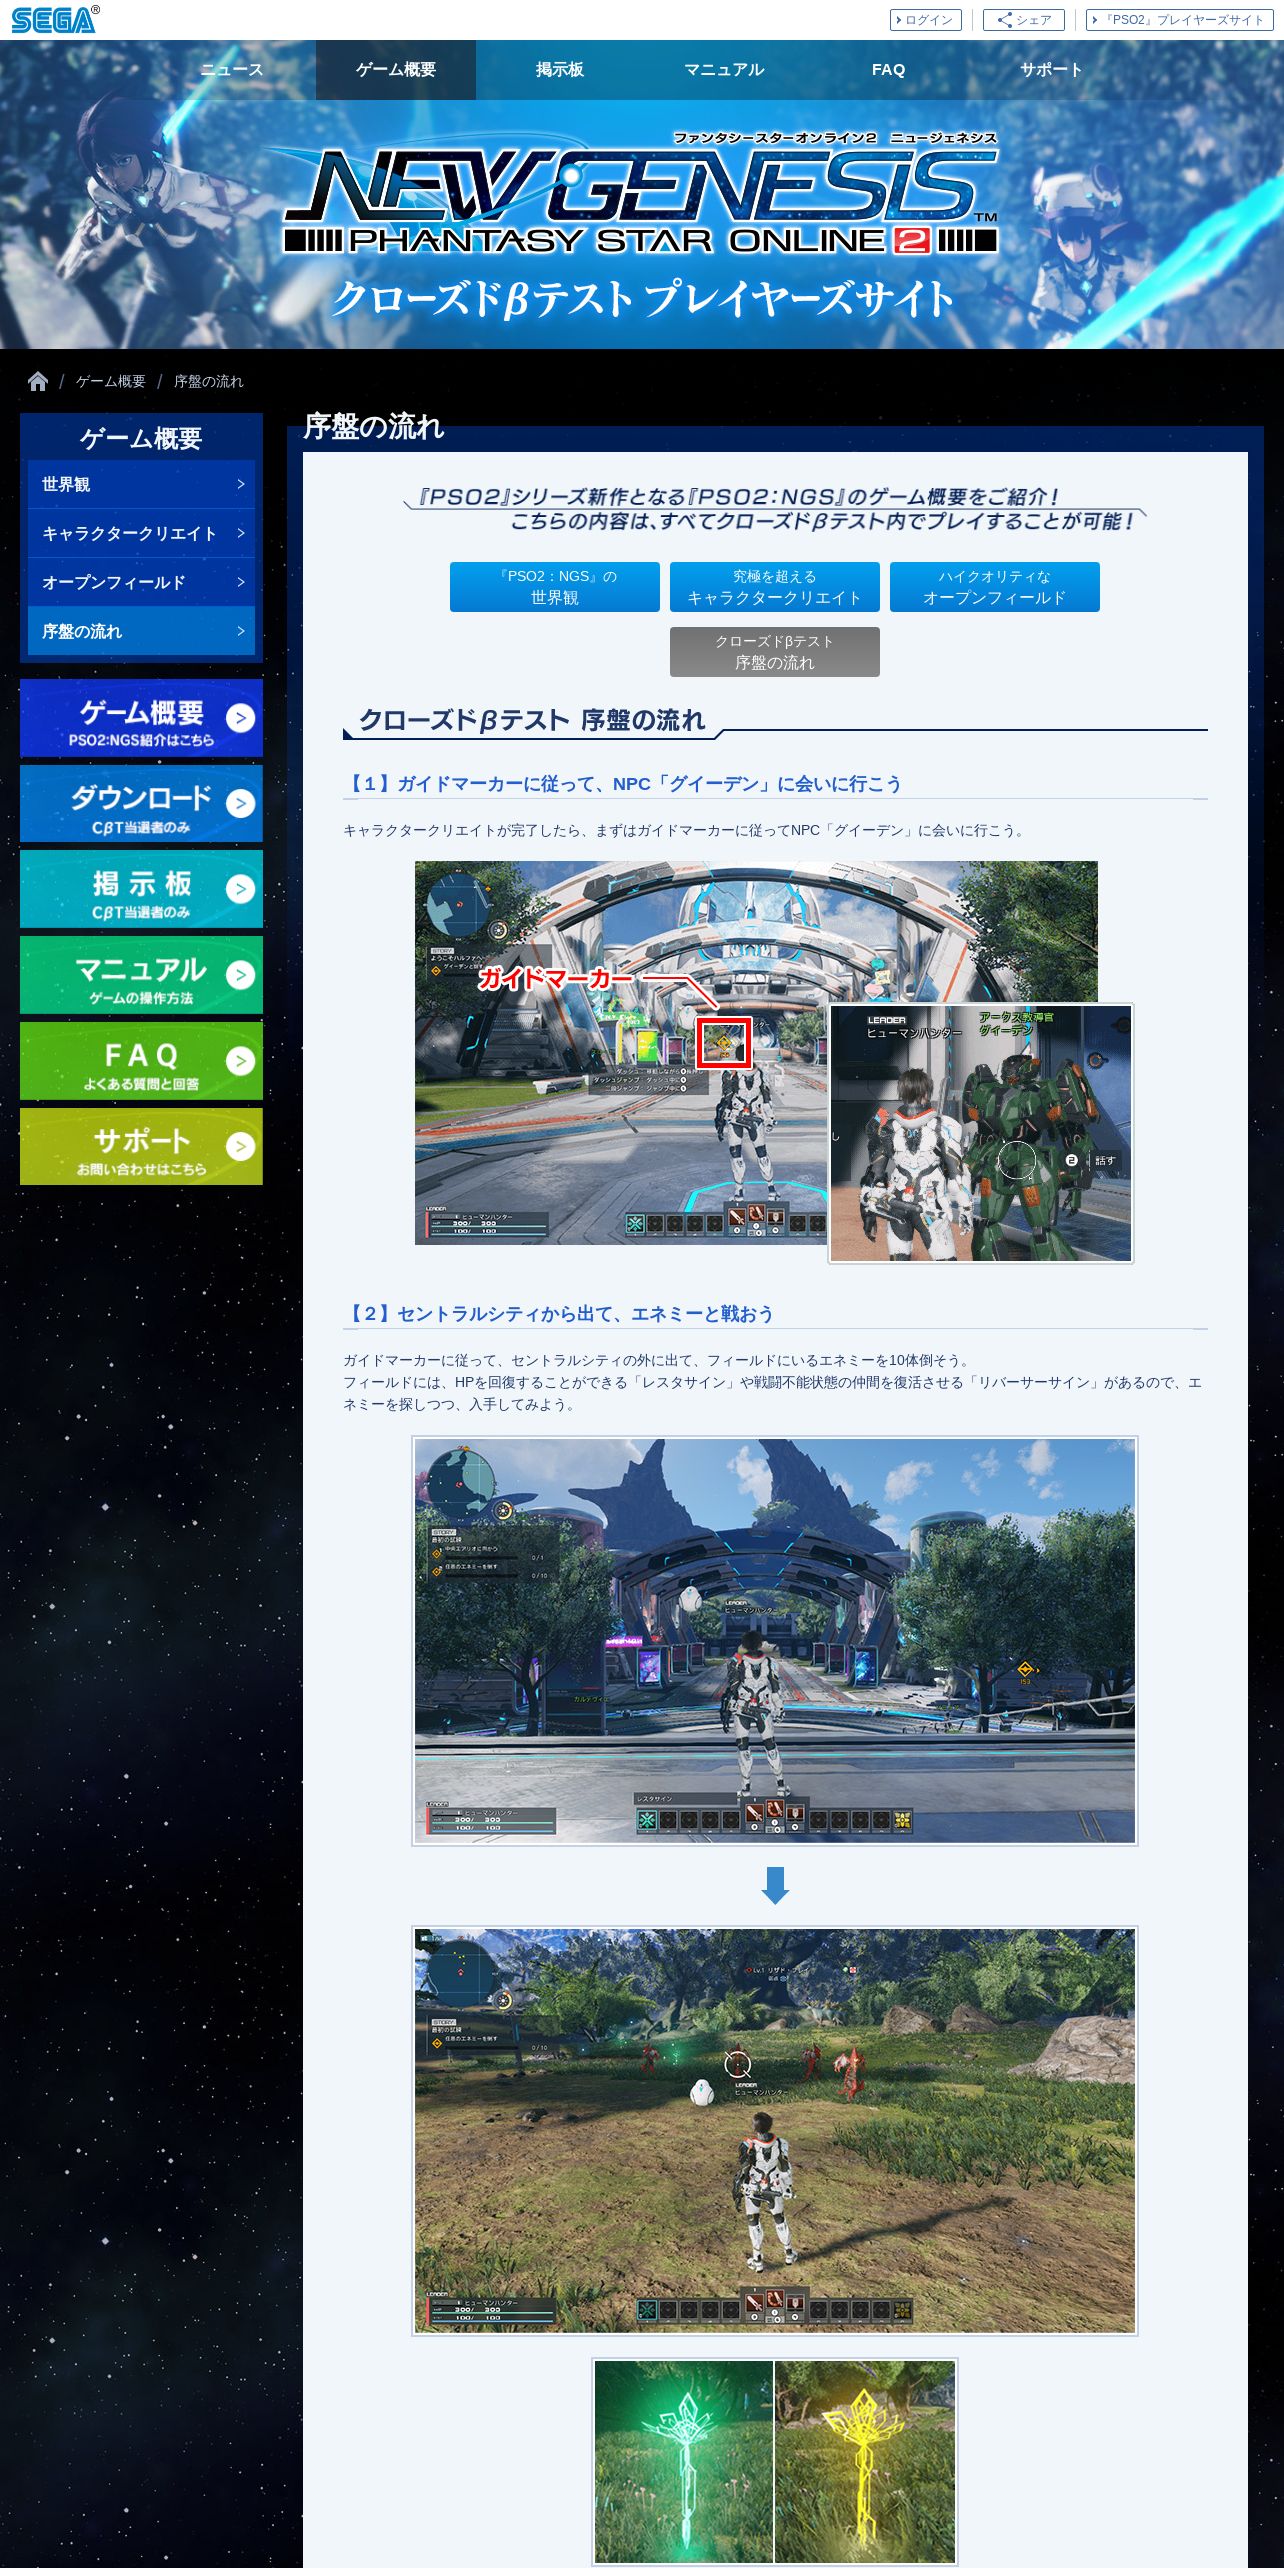
Task: Select 序盤の流れ in sidebar menu
Action: (141, 631)
